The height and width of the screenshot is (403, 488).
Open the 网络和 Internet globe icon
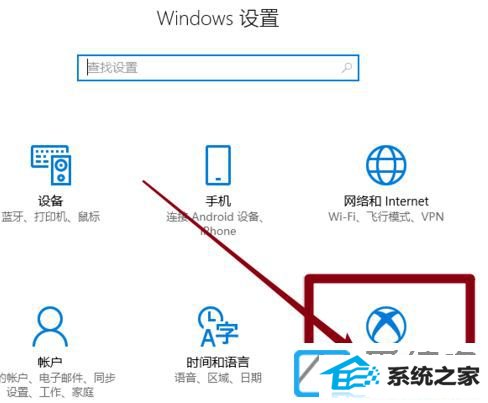coord(386,165)
